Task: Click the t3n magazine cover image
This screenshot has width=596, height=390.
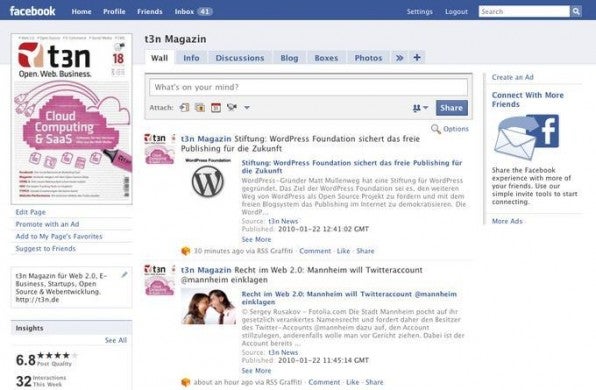Action: [72, 119]
